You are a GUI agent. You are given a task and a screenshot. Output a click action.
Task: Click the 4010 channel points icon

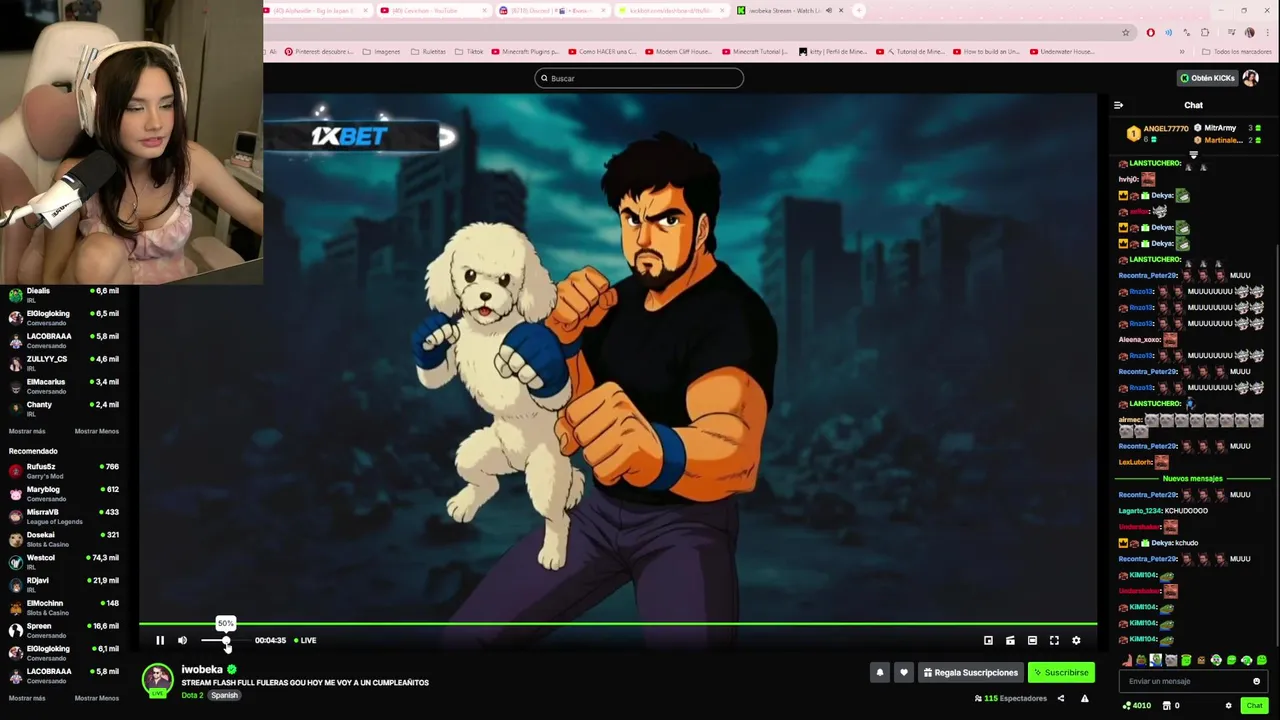point(1137,705)
